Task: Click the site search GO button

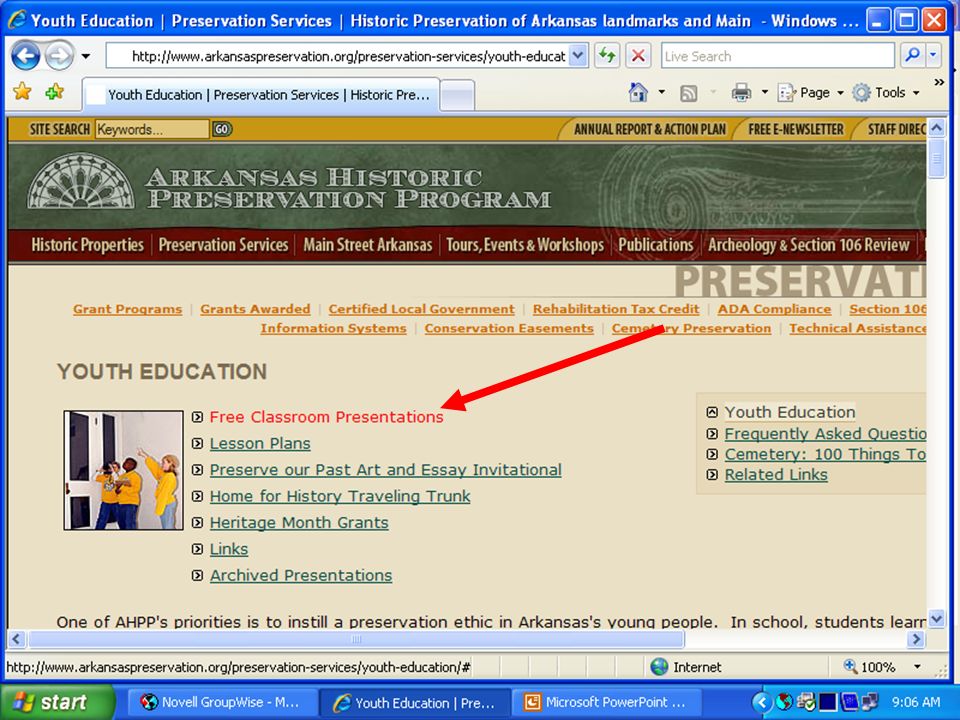Action: click(x=222, y=129)
